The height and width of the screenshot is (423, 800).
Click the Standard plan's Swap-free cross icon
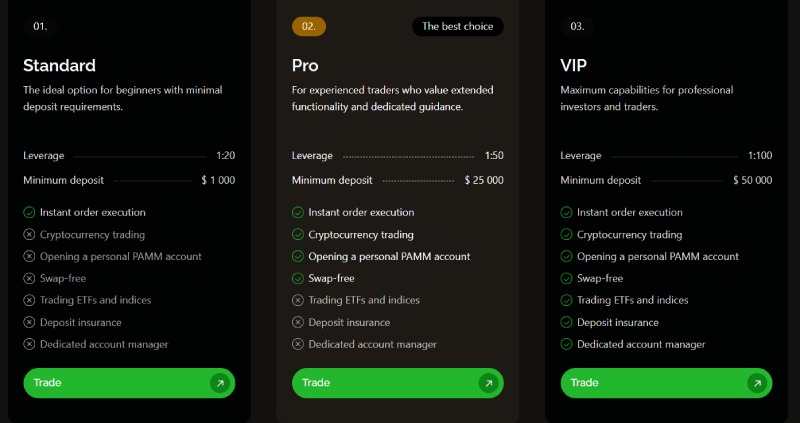[x=29, y=278]
